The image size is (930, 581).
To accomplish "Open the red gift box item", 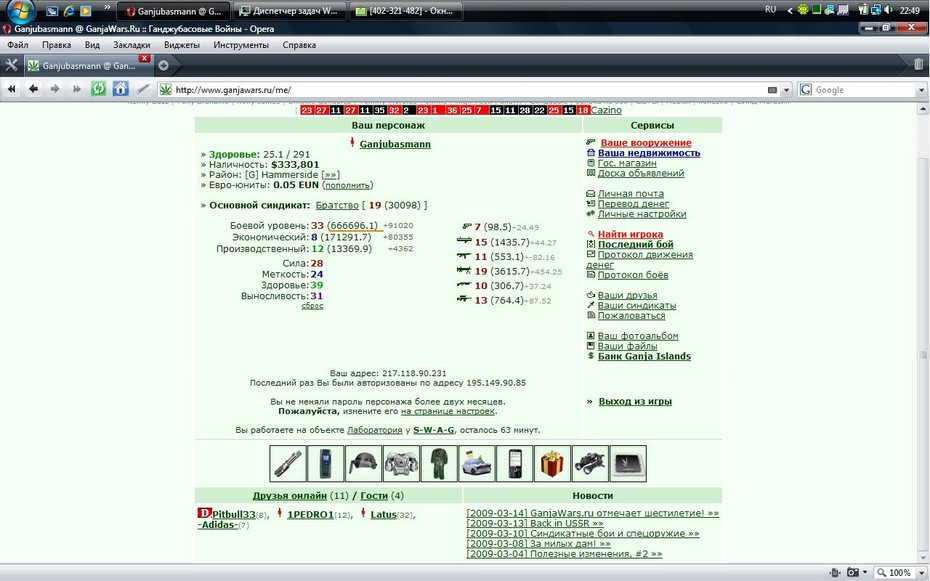I will [x=552, y=464].
